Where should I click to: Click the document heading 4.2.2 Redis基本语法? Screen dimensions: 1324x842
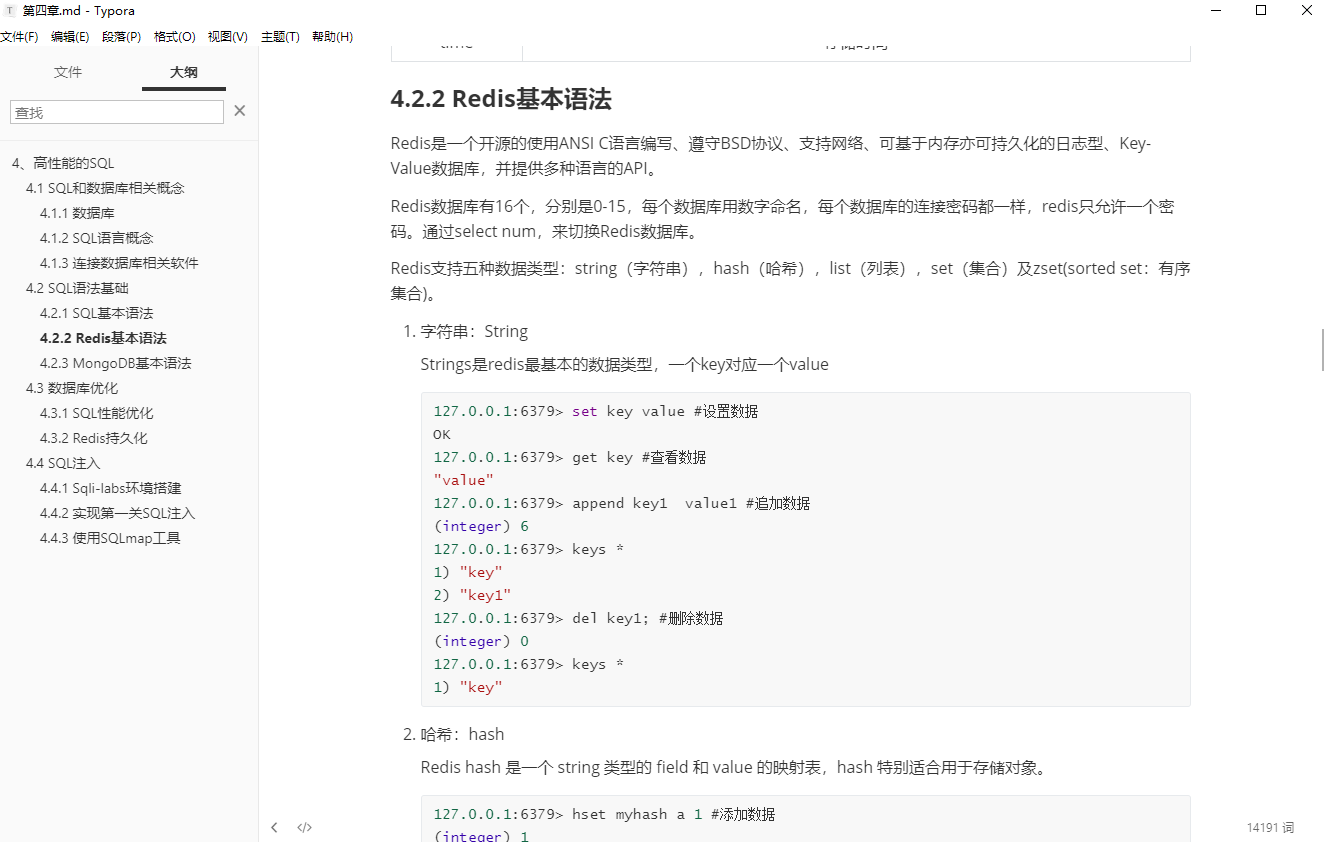pyautogui.click(x=501, y=99)
